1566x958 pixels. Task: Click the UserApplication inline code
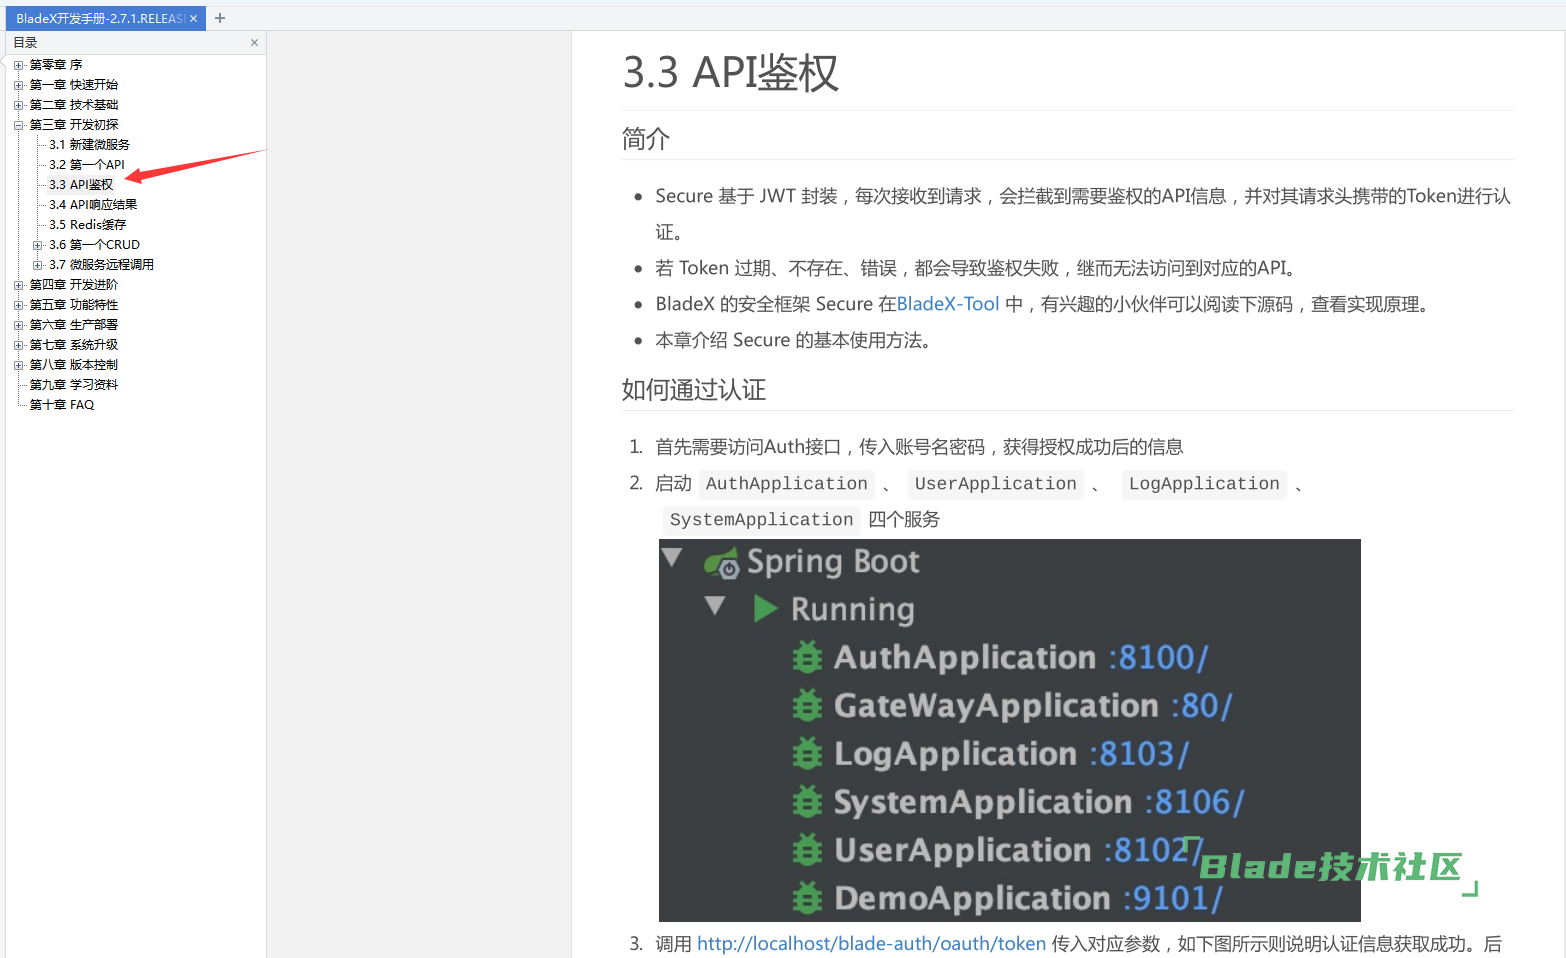coord(996,484)
